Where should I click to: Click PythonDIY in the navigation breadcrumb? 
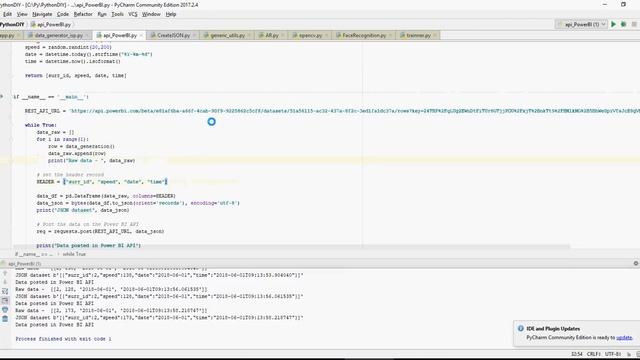(x=12, y=24)
